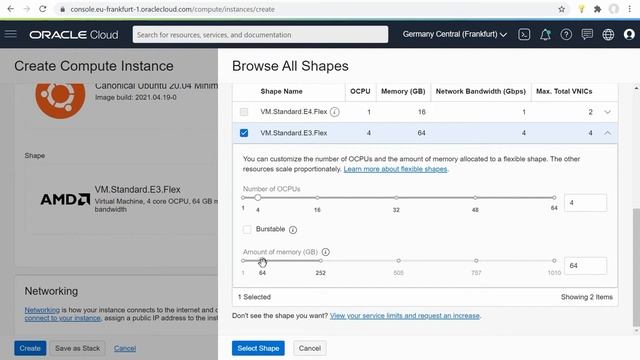This screenshot has height=360, width=640.
Task: Click the OCPU count input field
Action: [x=585, y=202]
